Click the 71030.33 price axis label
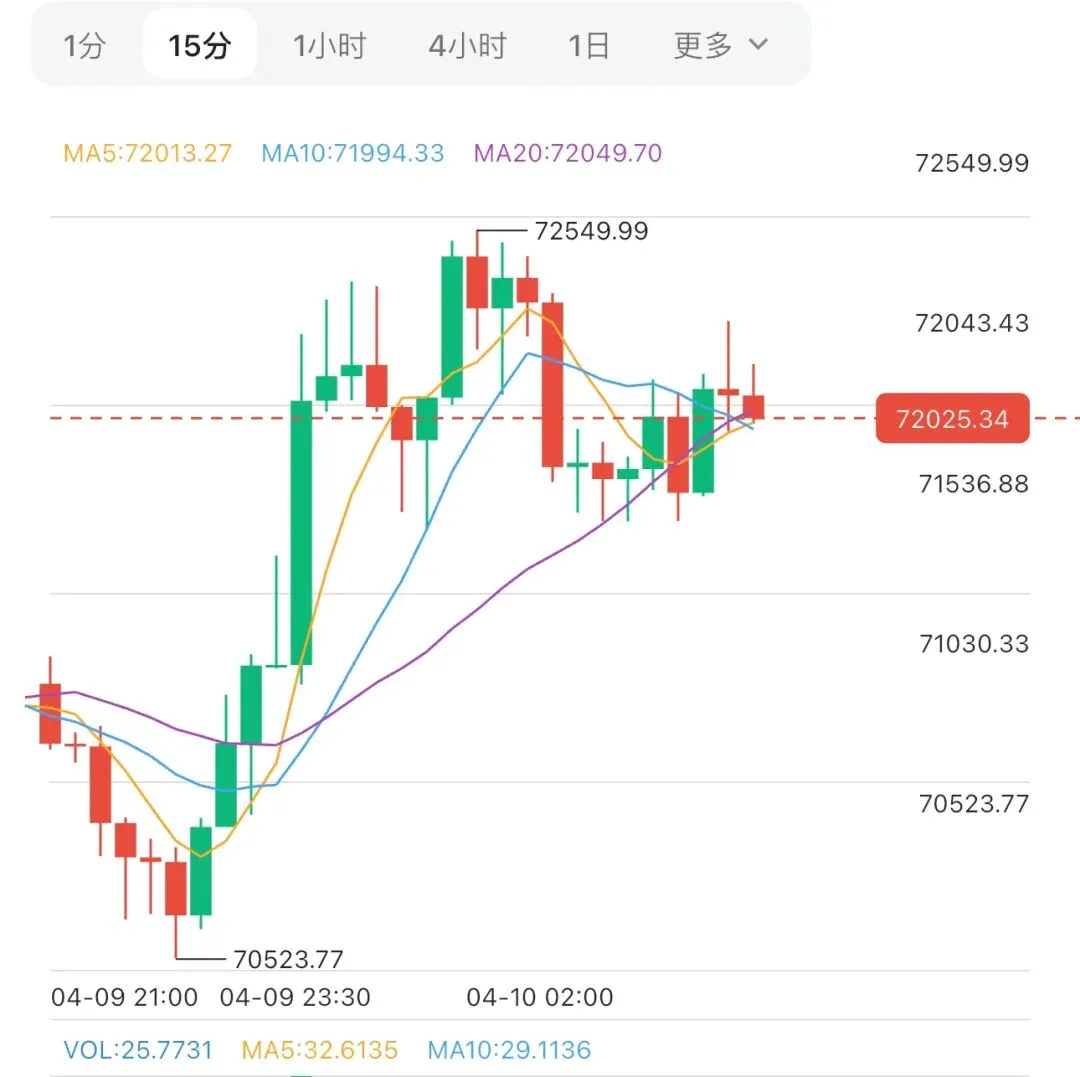The width and height of the screenshot is (1080, 1077). [974, 644]
